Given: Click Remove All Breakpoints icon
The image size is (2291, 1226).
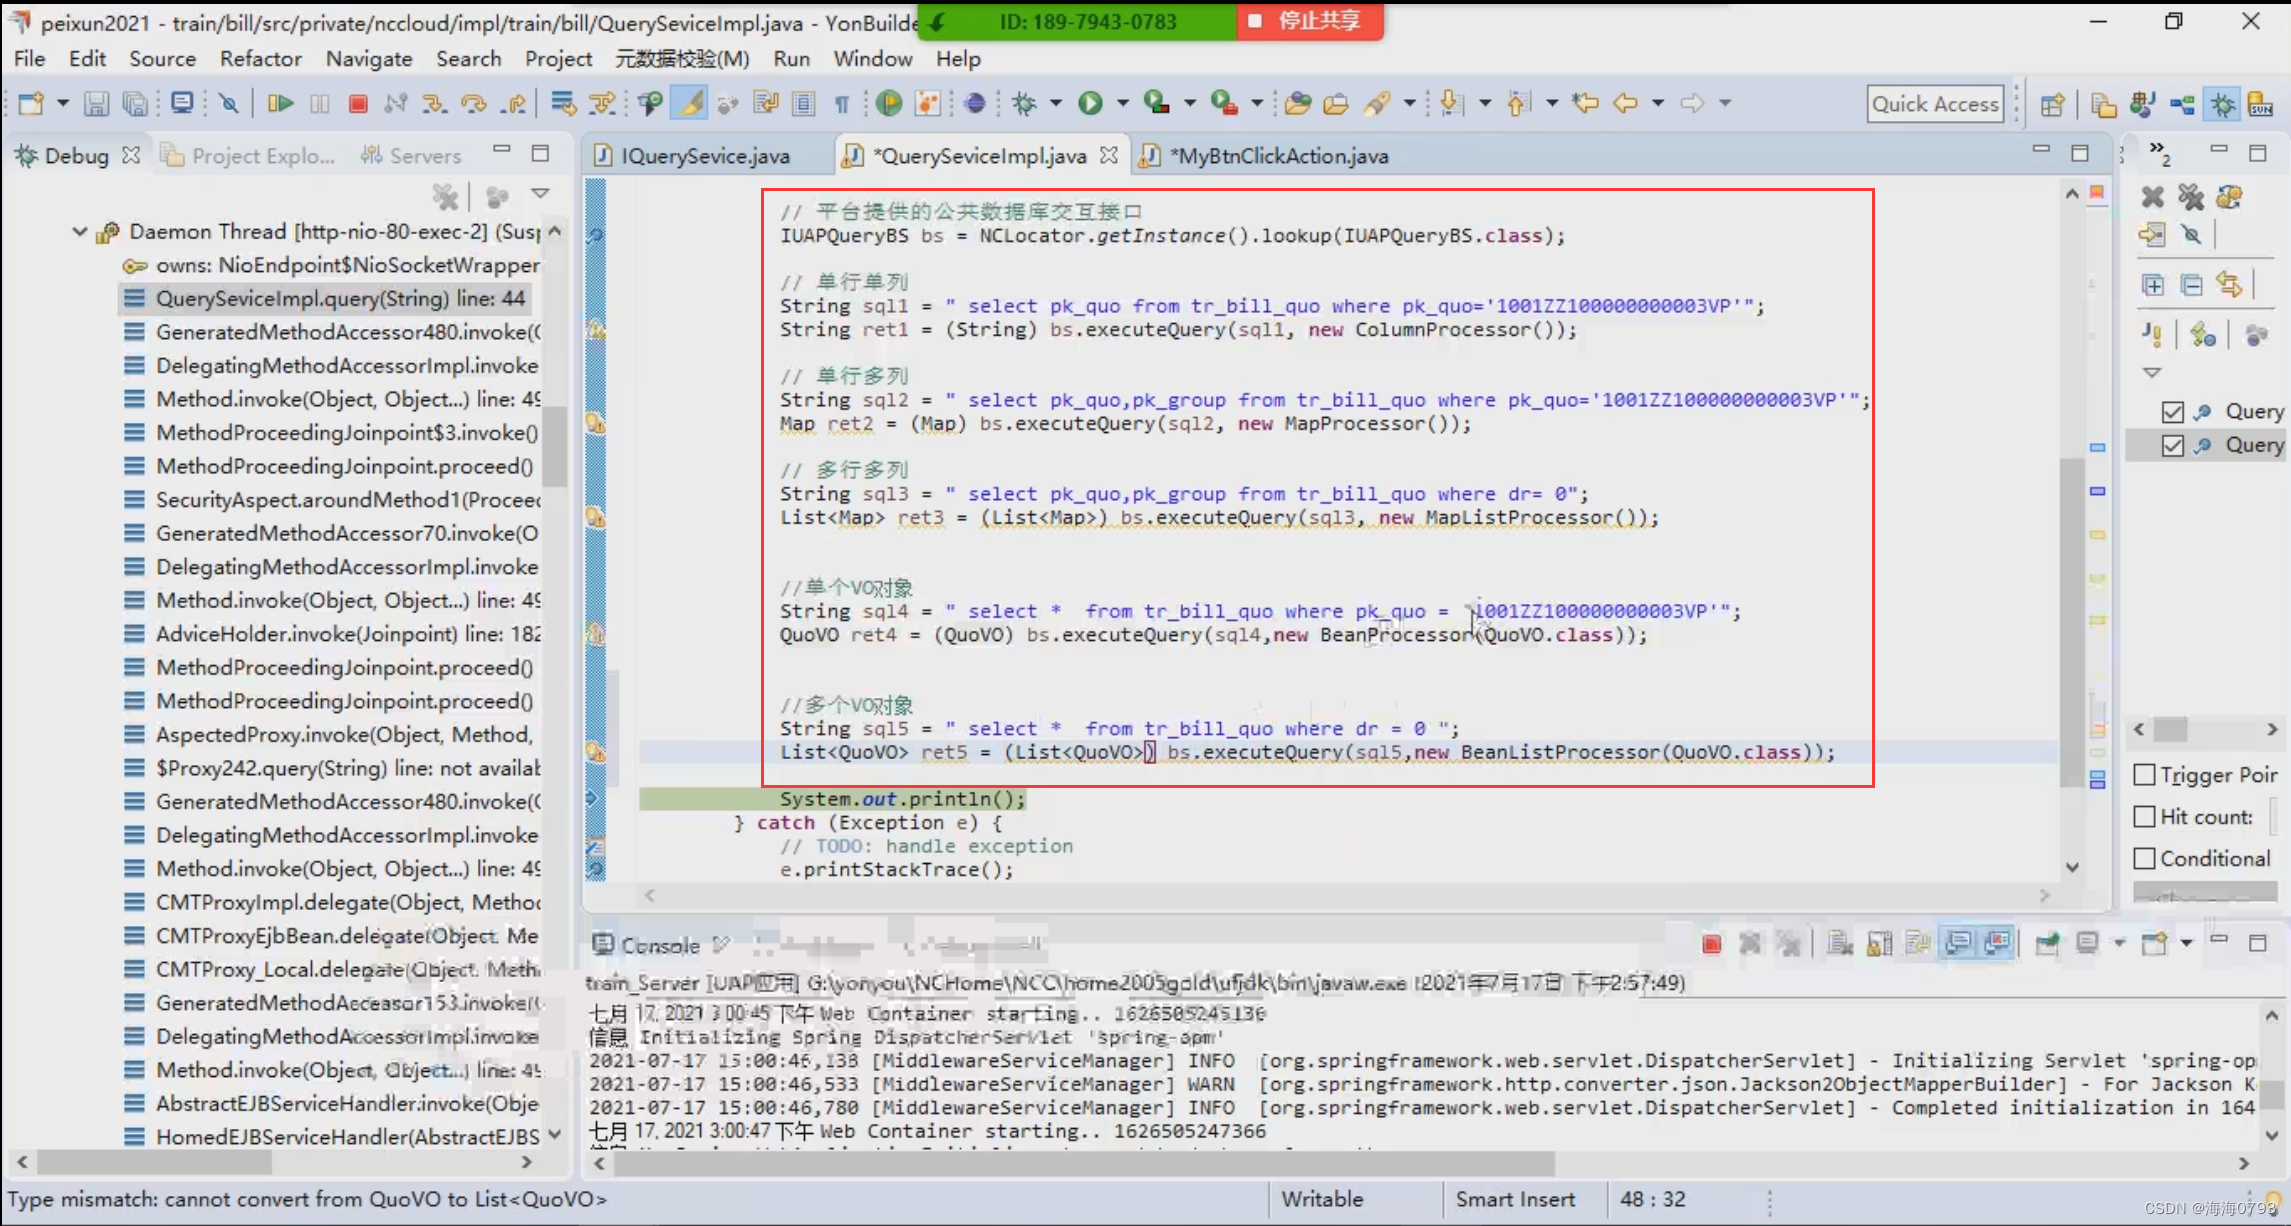Looking at the screenshot, I should pos(2191,197).
